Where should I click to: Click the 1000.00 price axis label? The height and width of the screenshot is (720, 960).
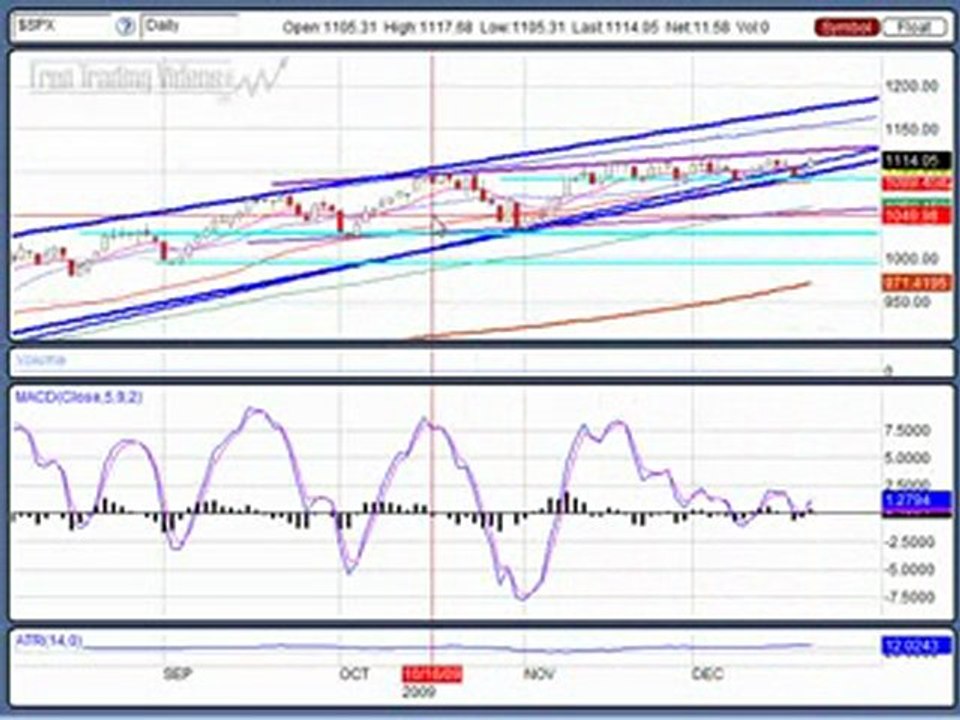pos(912,258)
